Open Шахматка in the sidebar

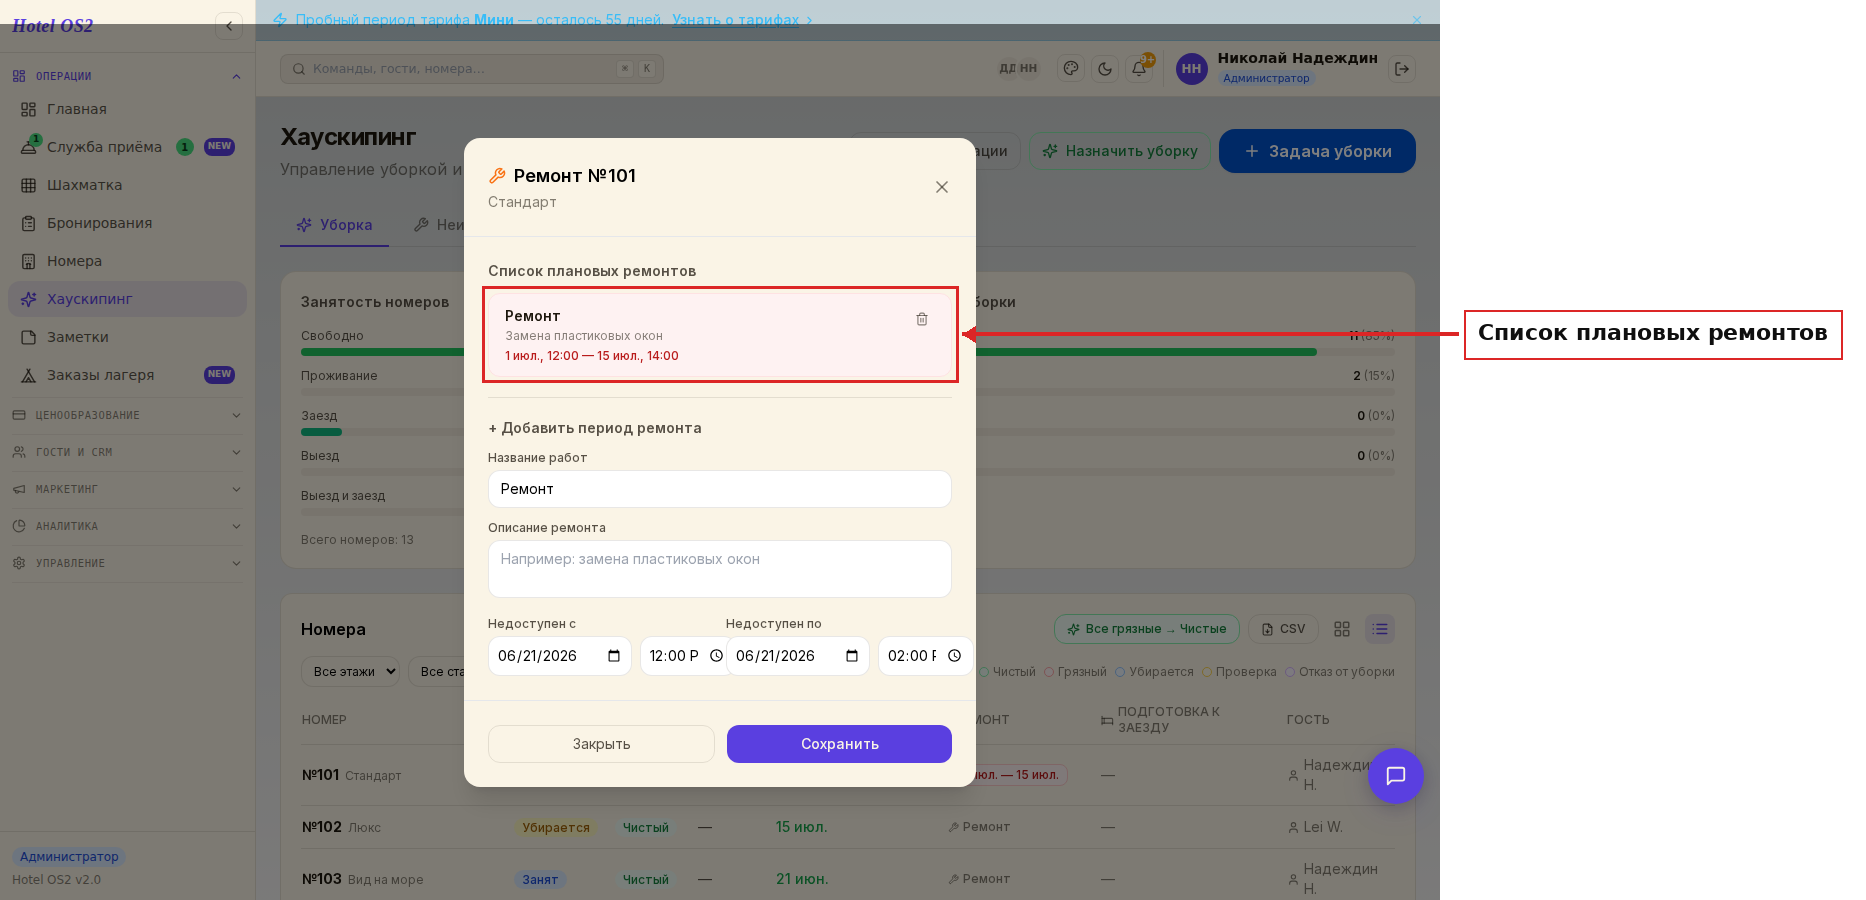coord(127,185)
